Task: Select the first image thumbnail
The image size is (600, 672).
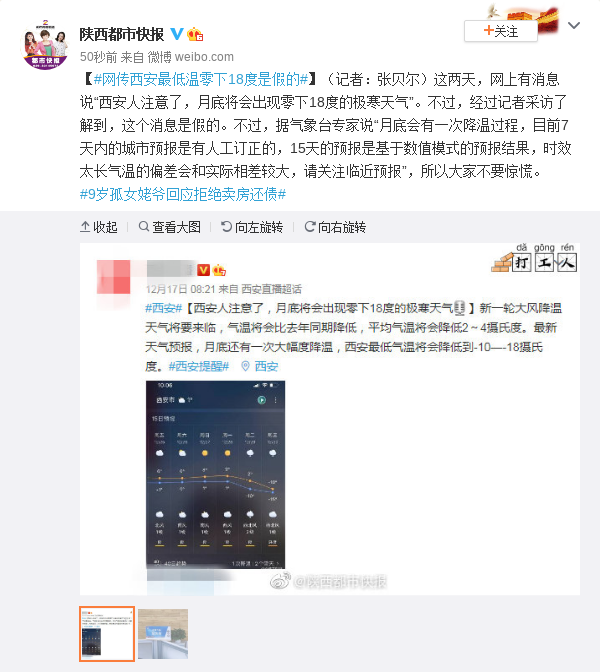Action: (107, 634)
